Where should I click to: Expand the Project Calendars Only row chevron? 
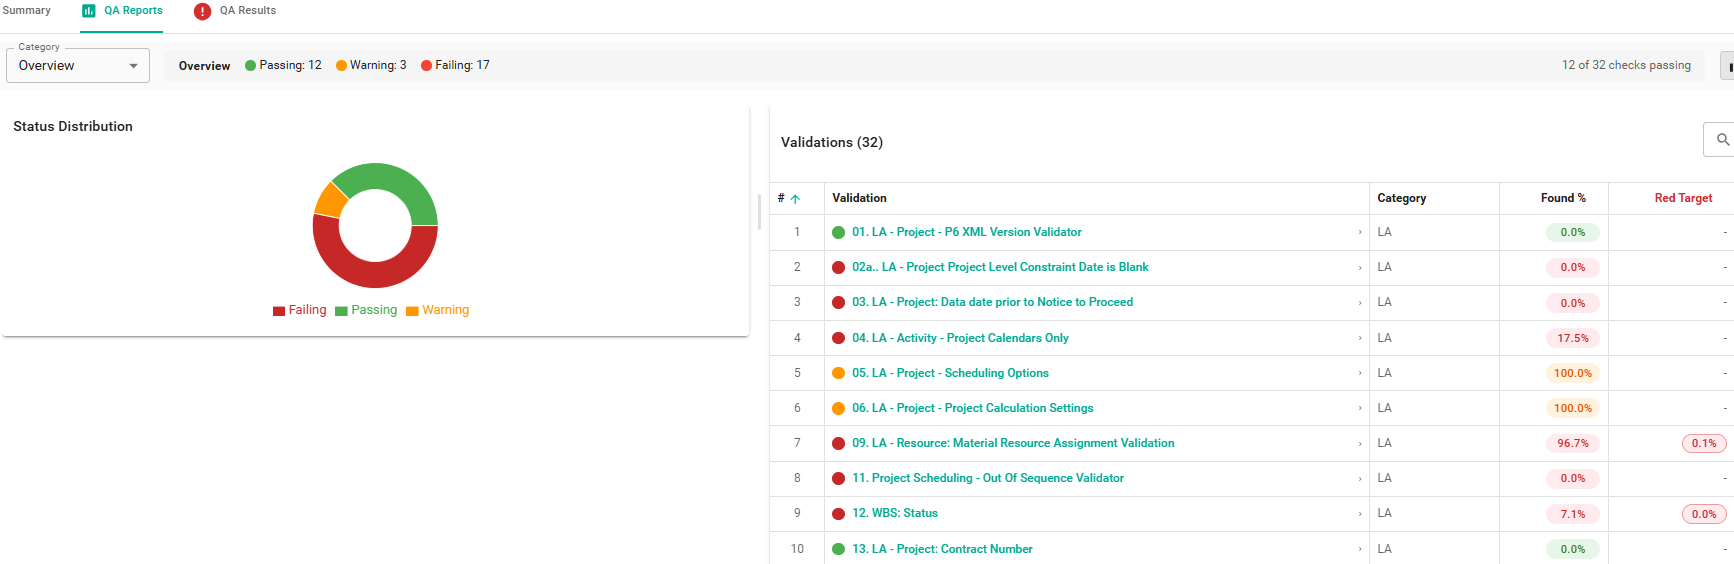[x=1359, y=338]
